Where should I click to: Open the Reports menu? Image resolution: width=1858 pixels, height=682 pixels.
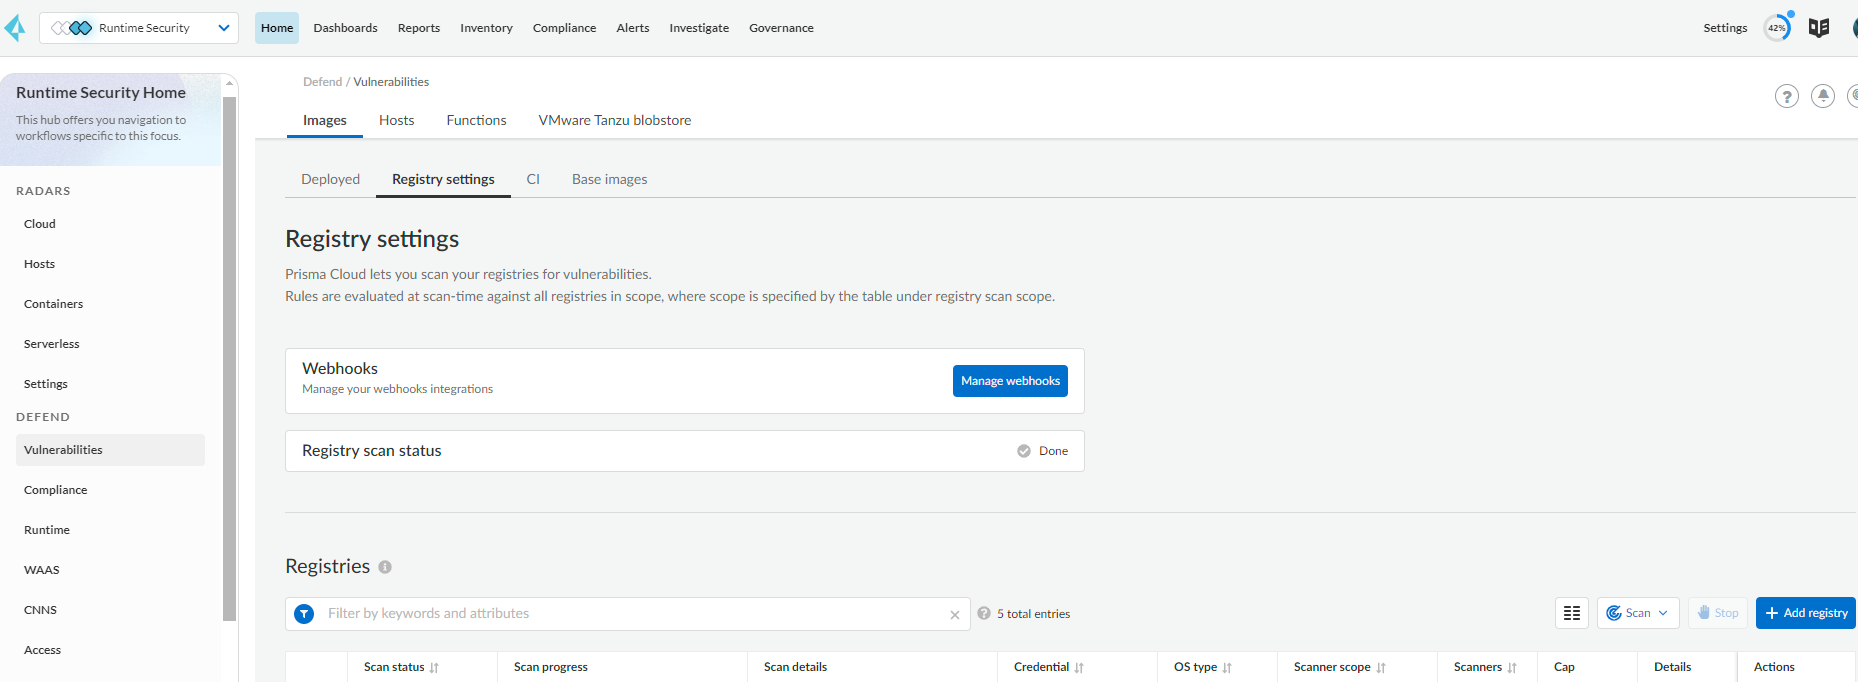419,28
